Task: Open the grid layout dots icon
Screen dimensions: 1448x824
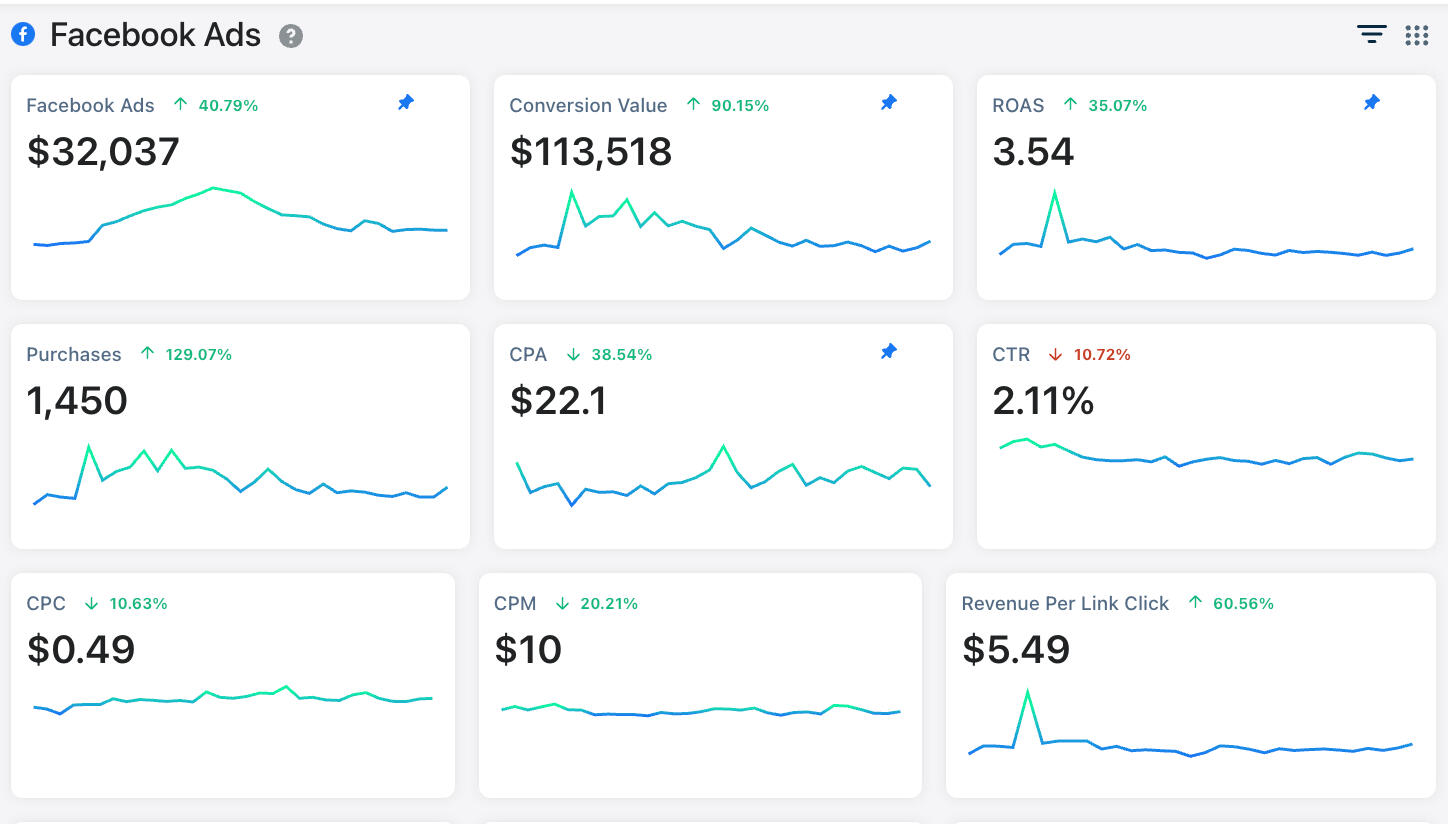Action: click(1416, 35)
